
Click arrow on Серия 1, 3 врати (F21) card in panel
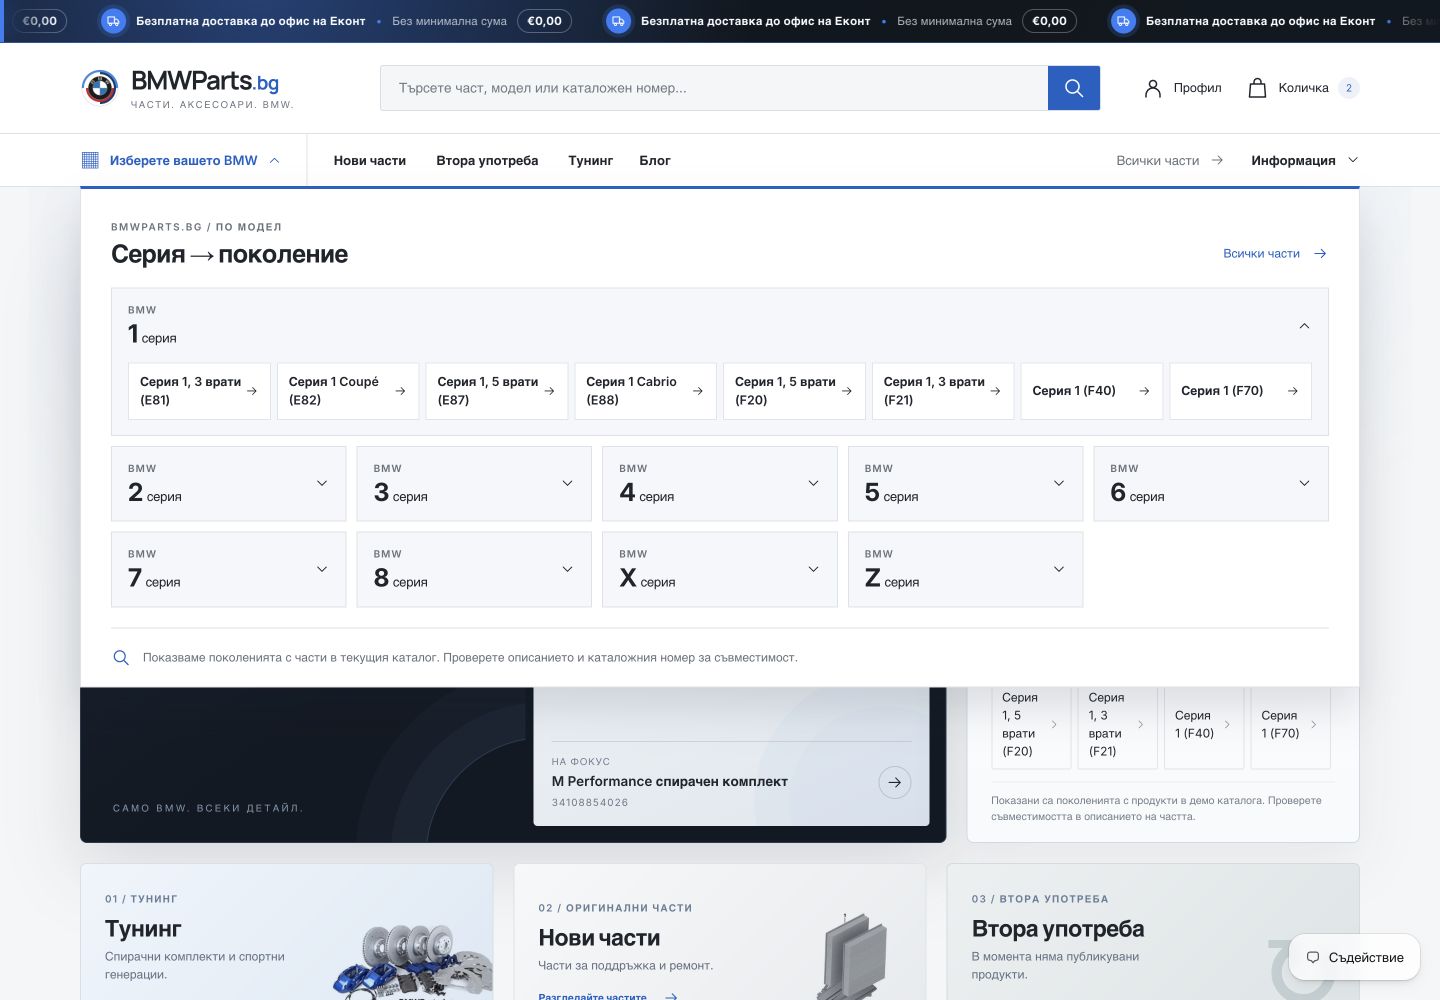(x=995, y=391)
